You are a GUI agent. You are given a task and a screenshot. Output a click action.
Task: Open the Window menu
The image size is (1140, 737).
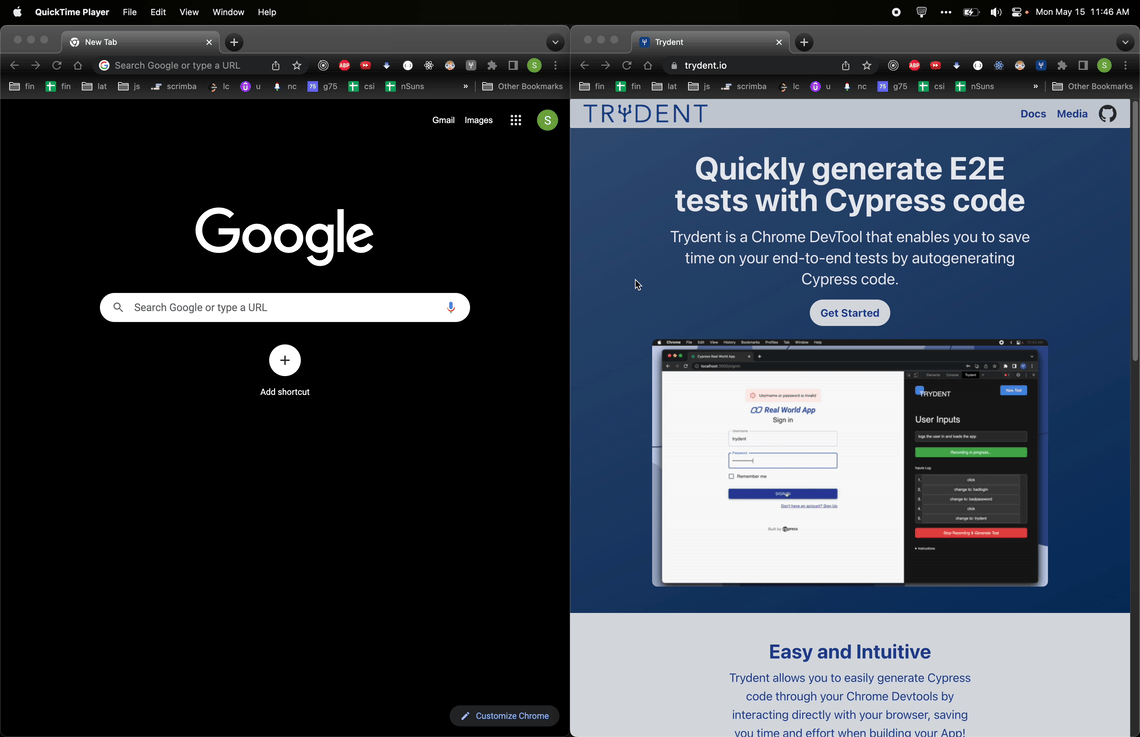click(228, 12)
